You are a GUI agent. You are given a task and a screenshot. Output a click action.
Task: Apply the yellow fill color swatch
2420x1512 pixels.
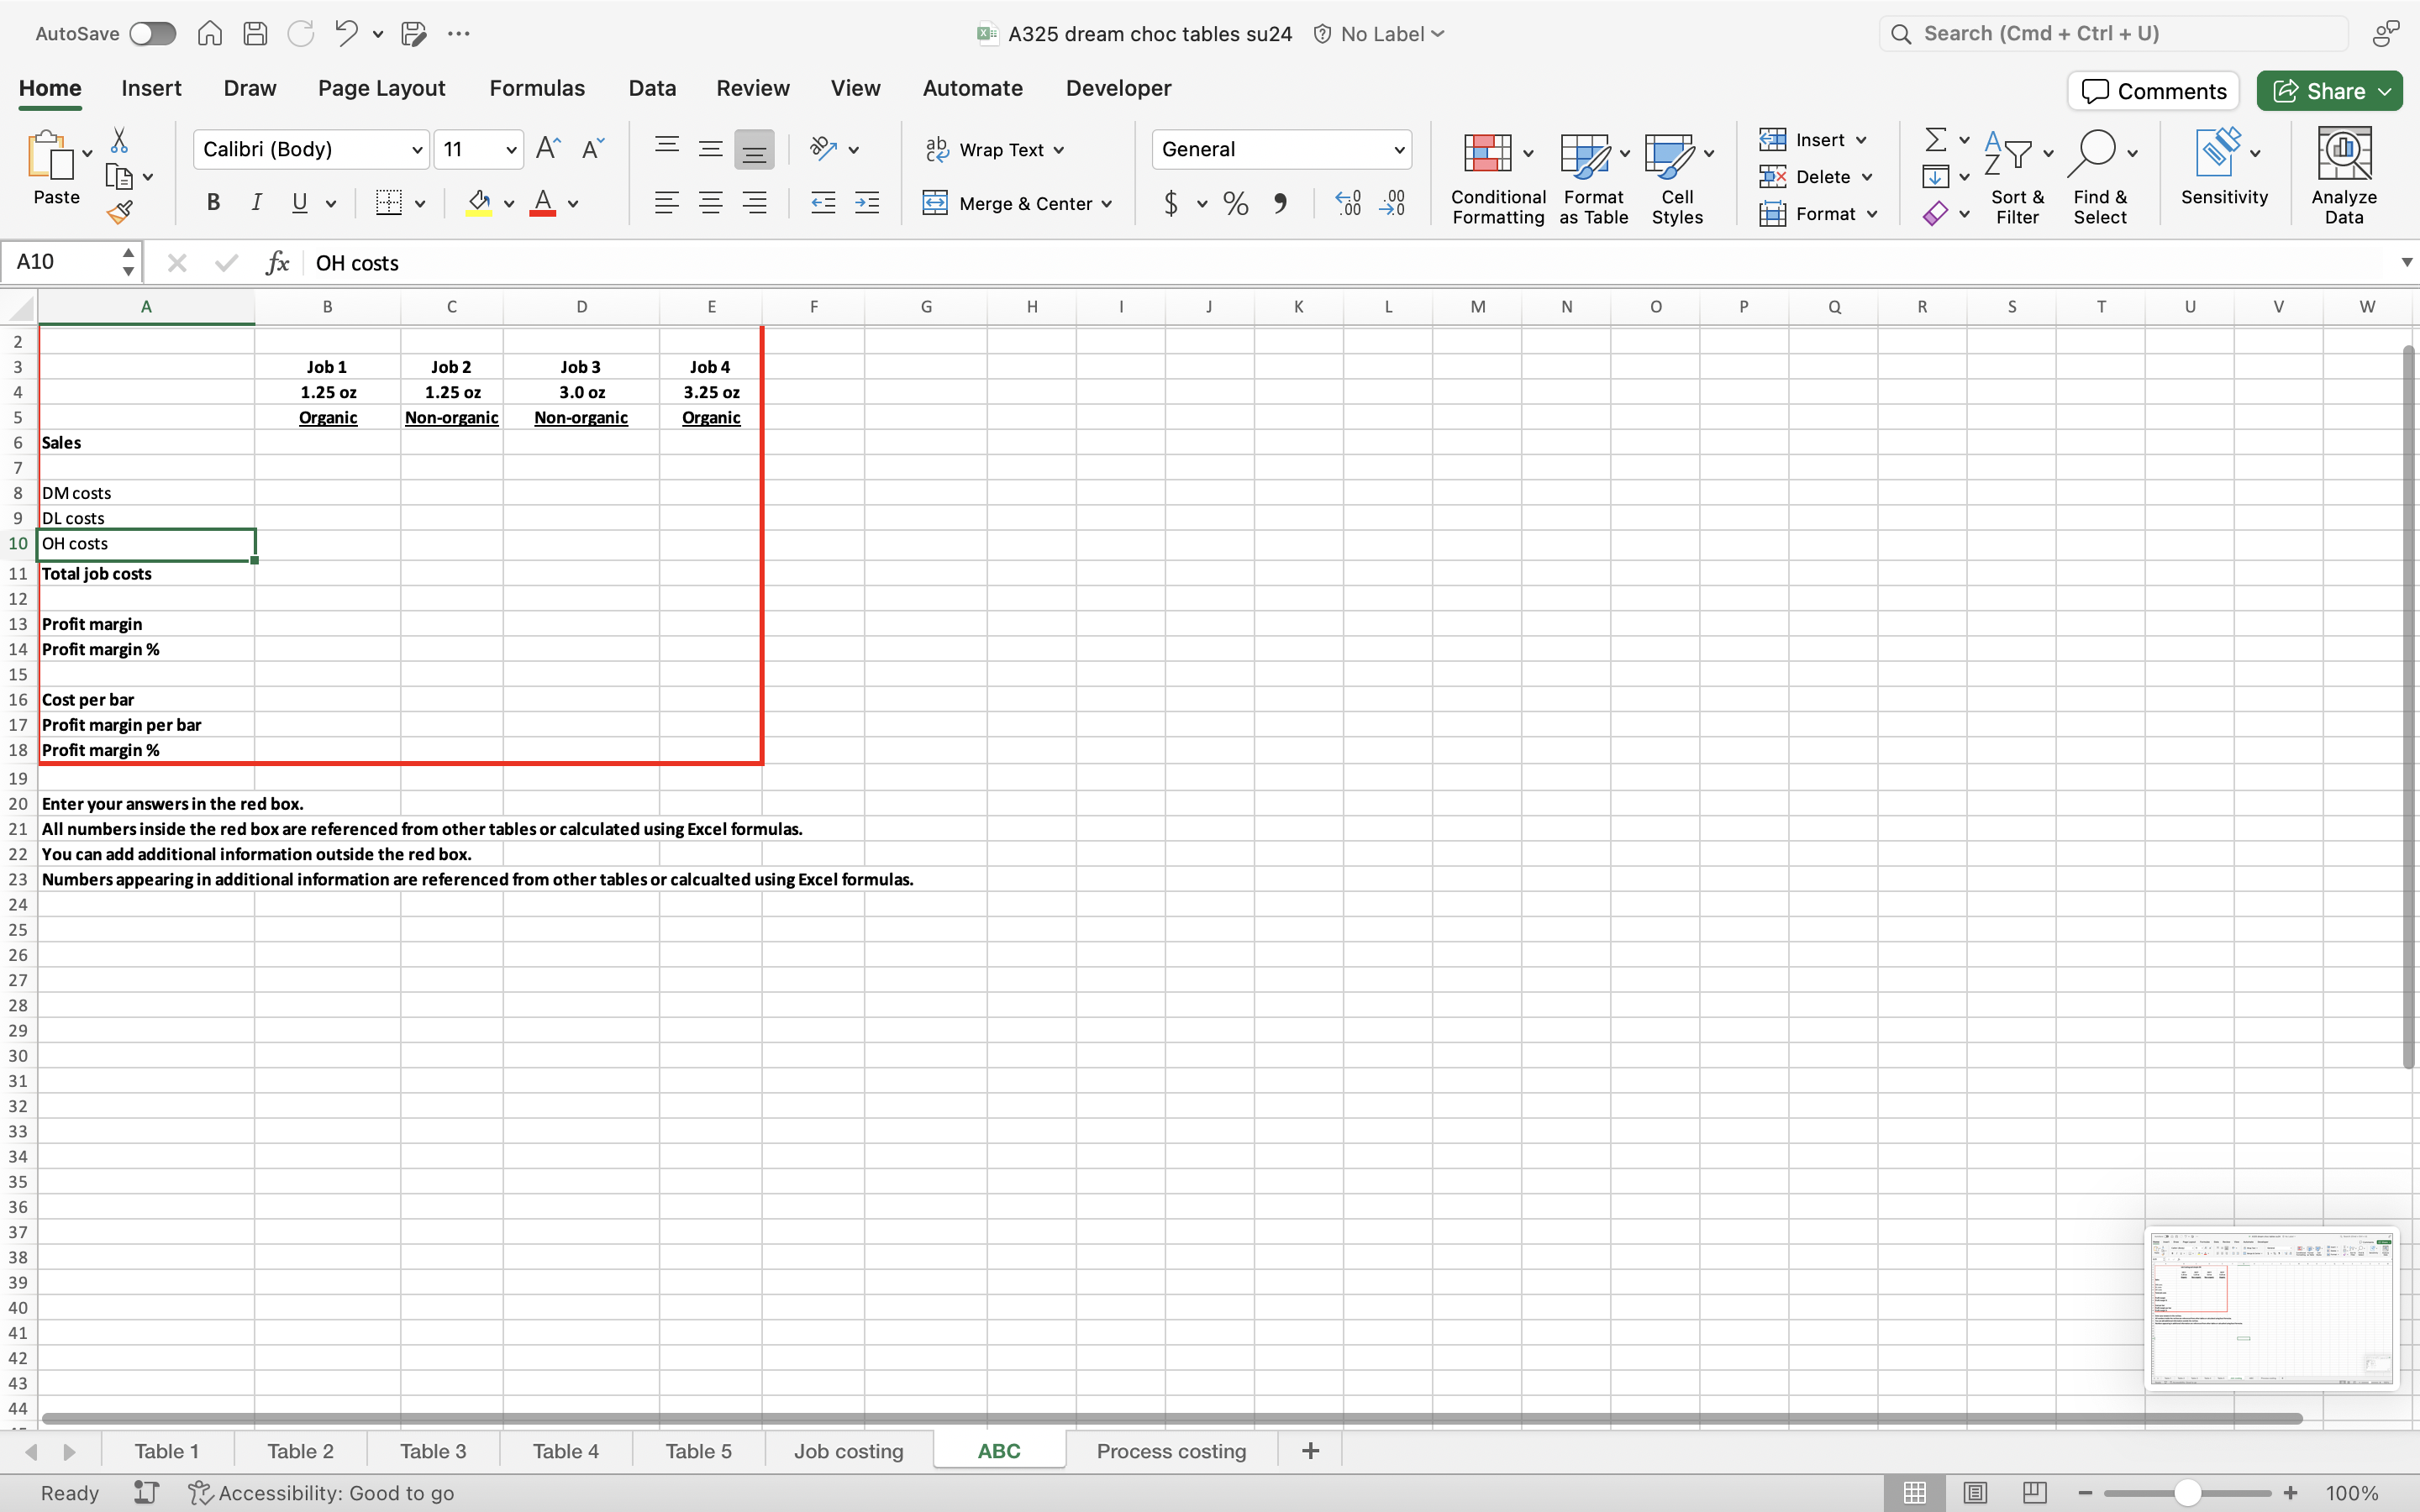pos(479,204)
